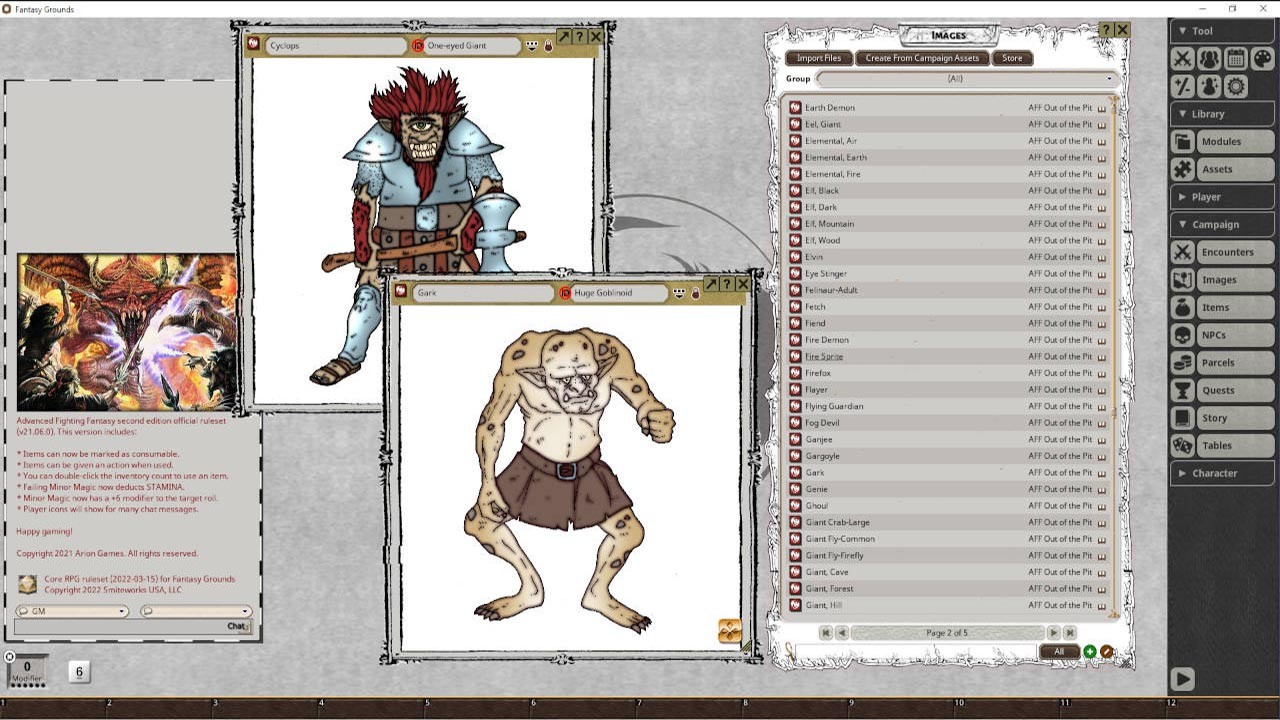This screenshot has height=720, width=1280.
Task: Select the crossed swords combat tool
Action: click(x=1183, y=58)
